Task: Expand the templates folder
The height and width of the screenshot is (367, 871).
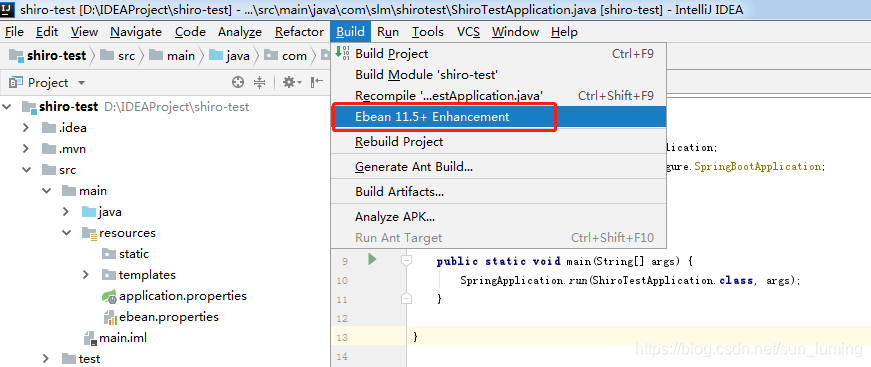Action: (86, 275)
